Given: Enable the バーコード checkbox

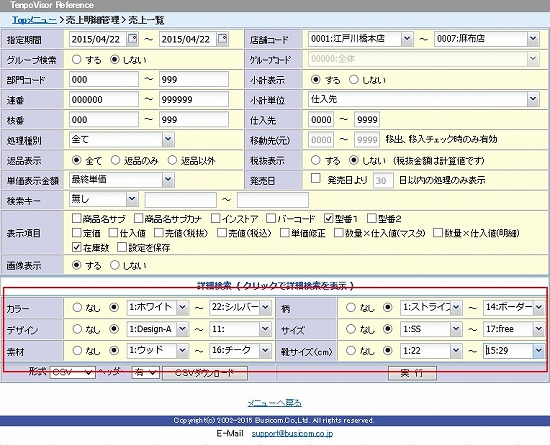Looking at the screenshot, I should tap(271, 218).
